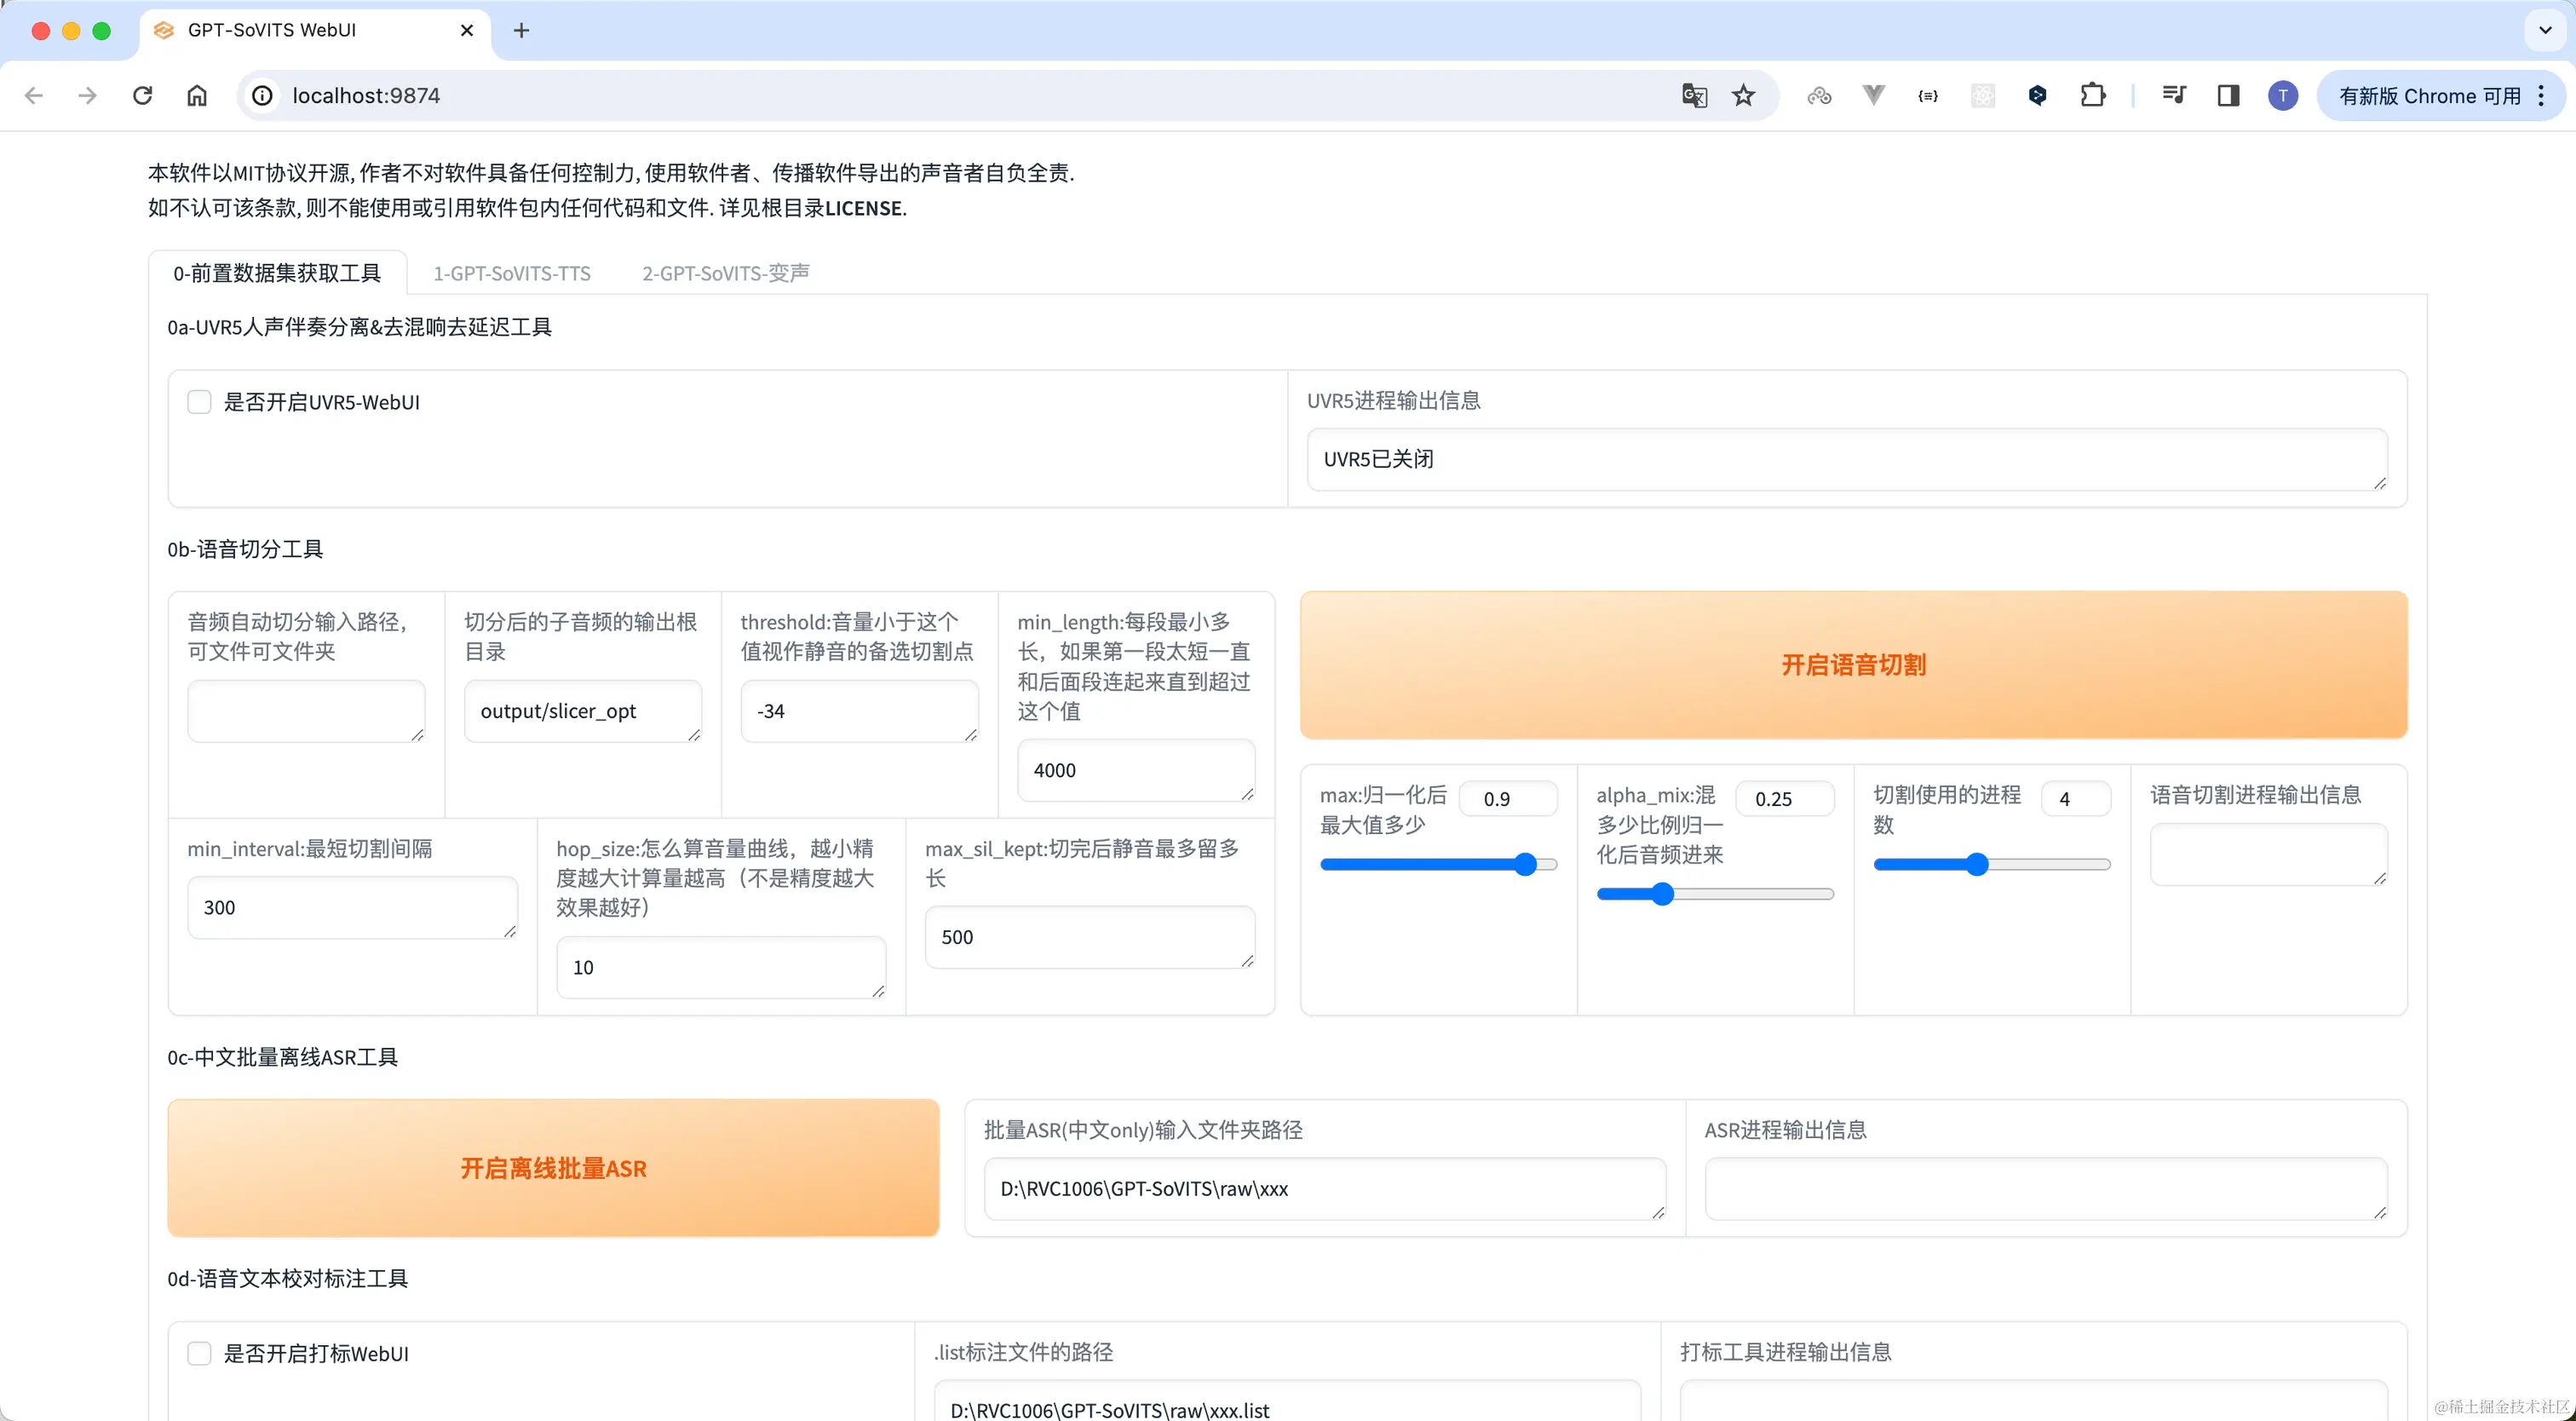Viewport: 2576px width, 1421px height.
Task: Bookmark this page with the star icon
Action: (1744, 96)
